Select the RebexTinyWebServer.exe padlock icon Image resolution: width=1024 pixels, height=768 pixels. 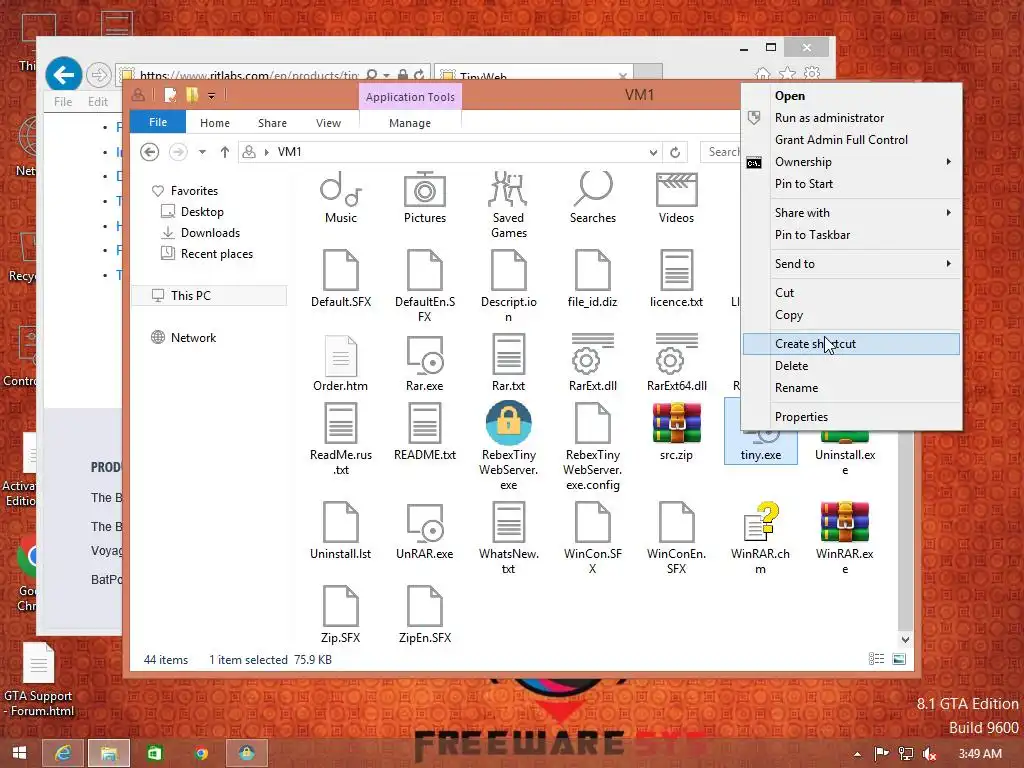(508, 423)
